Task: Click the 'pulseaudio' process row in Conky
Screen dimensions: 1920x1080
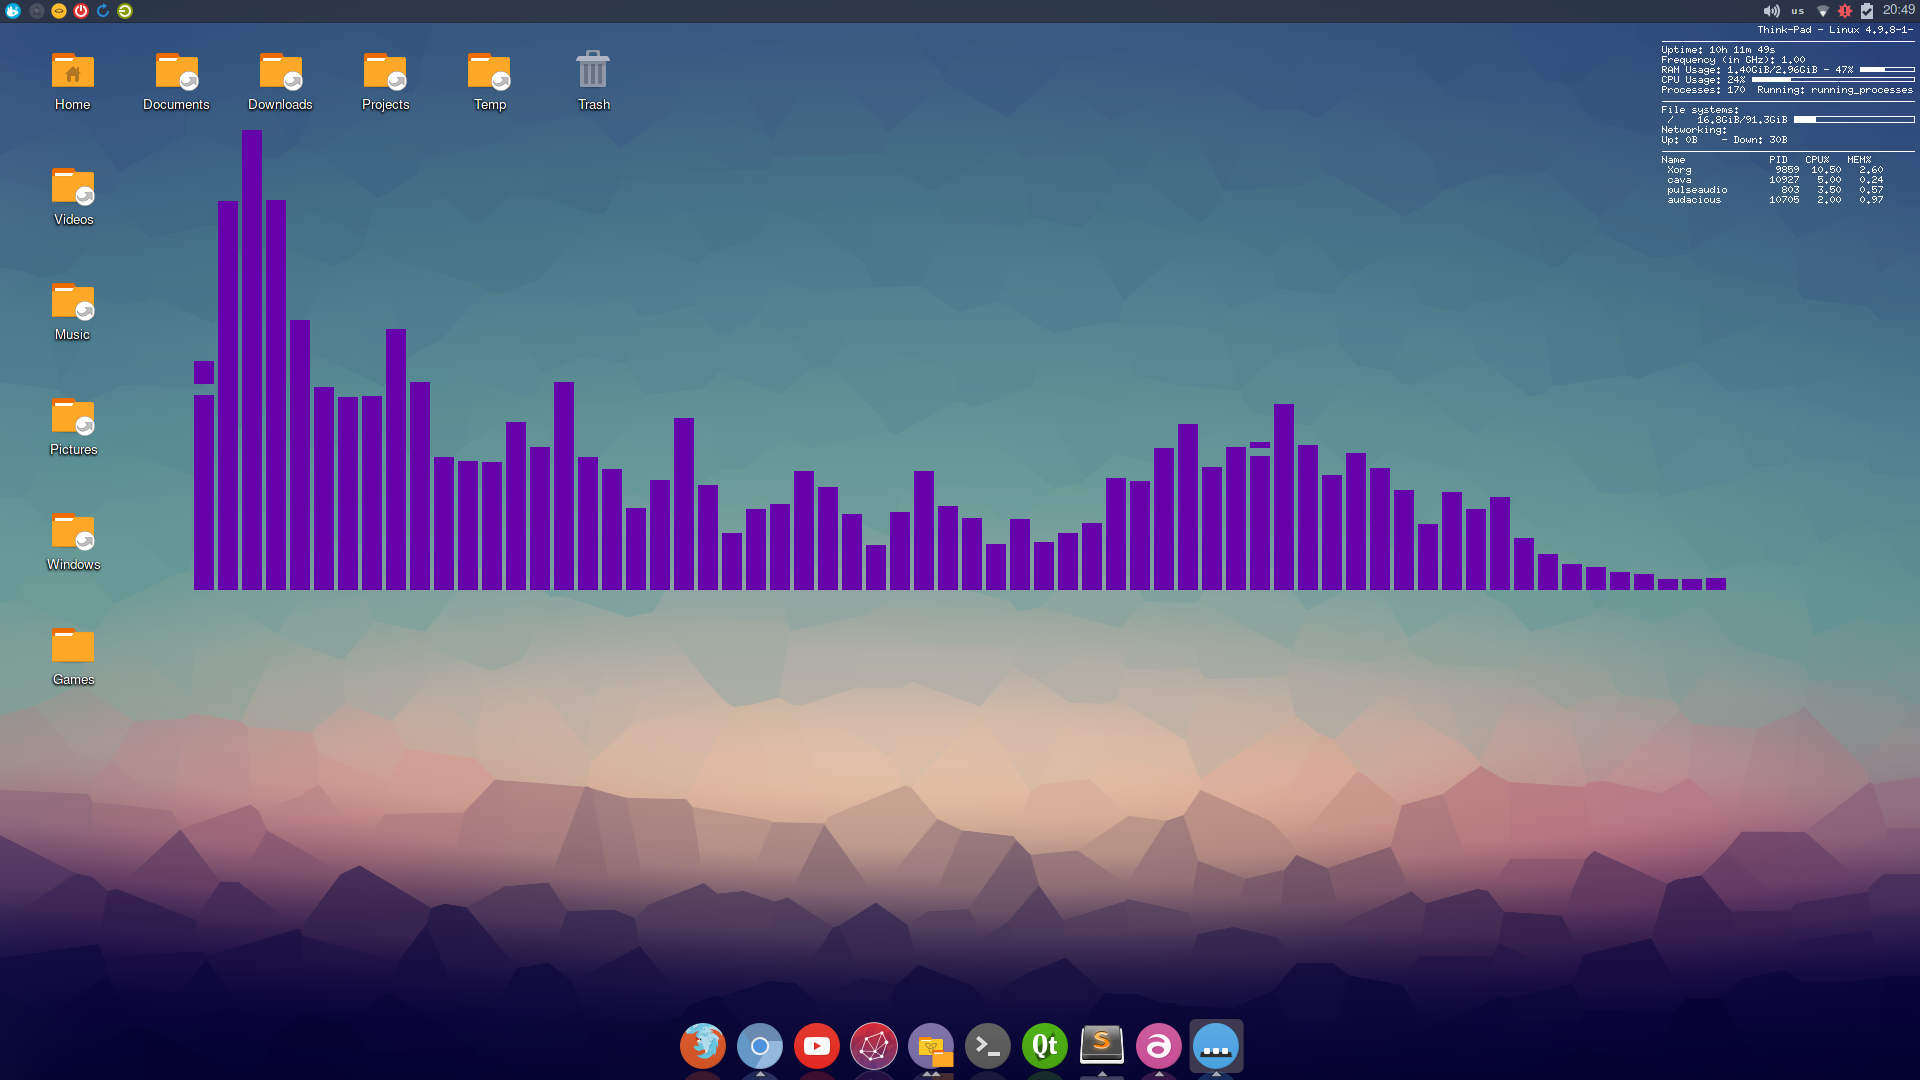Action: [1775, 190]
